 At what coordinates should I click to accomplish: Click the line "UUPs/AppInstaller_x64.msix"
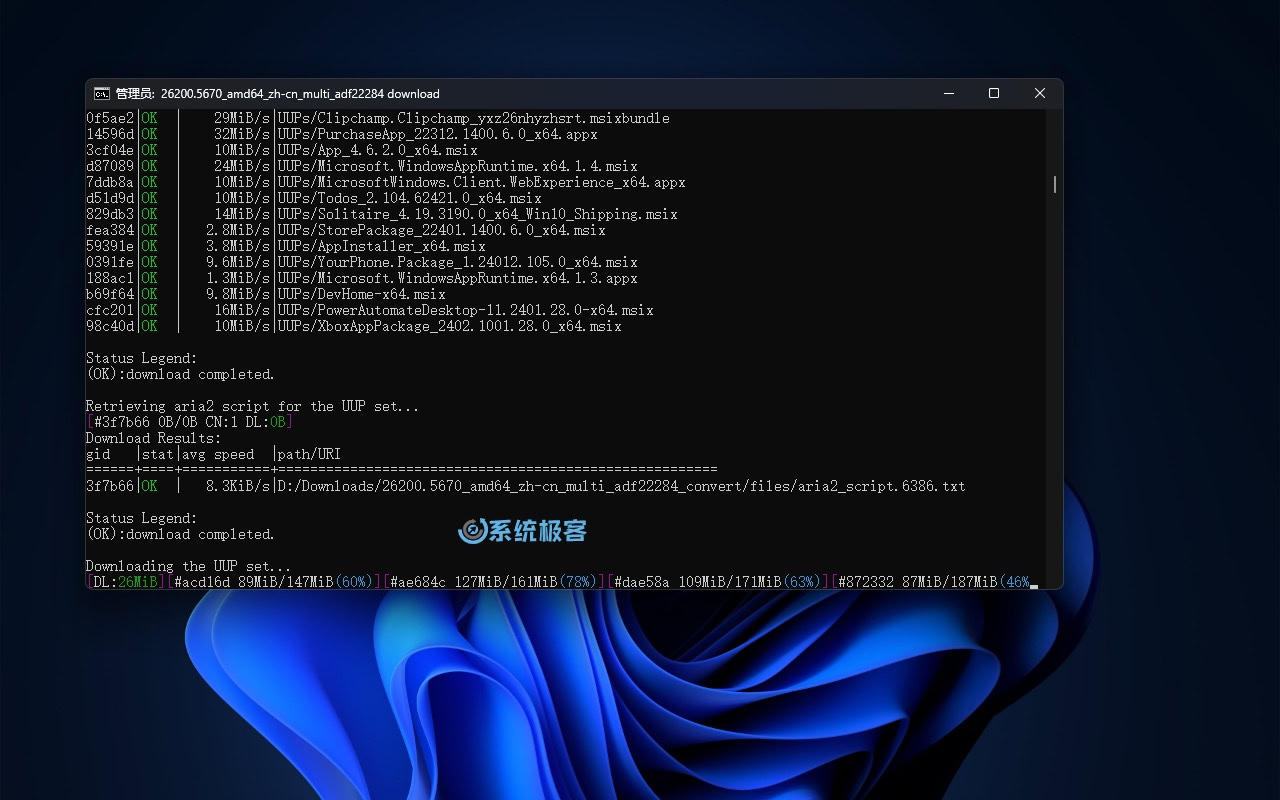[382, 246]
